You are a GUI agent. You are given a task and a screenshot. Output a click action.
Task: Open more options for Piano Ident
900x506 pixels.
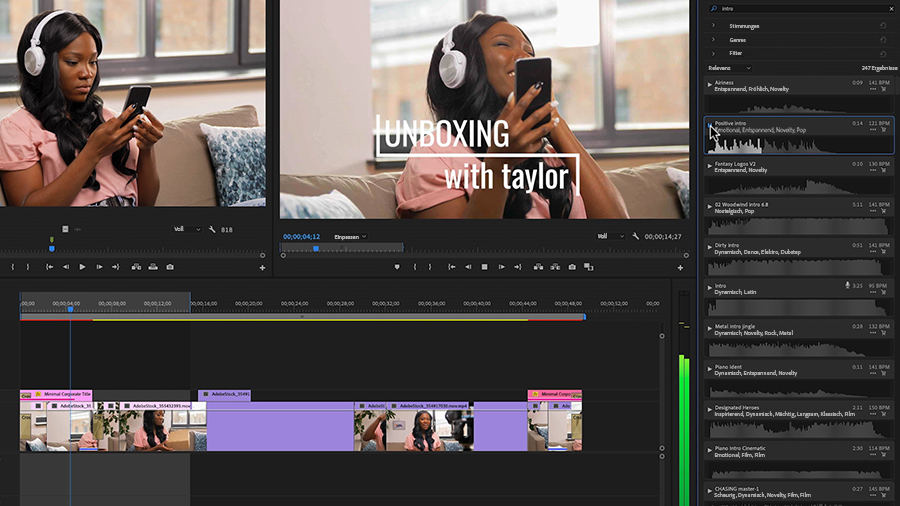[872, 373]
